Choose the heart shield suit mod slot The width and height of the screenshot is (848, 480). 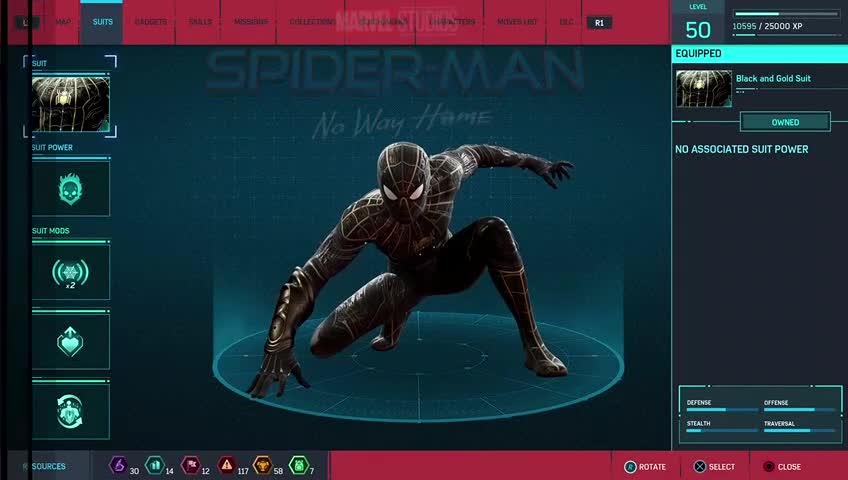point(70,342)
